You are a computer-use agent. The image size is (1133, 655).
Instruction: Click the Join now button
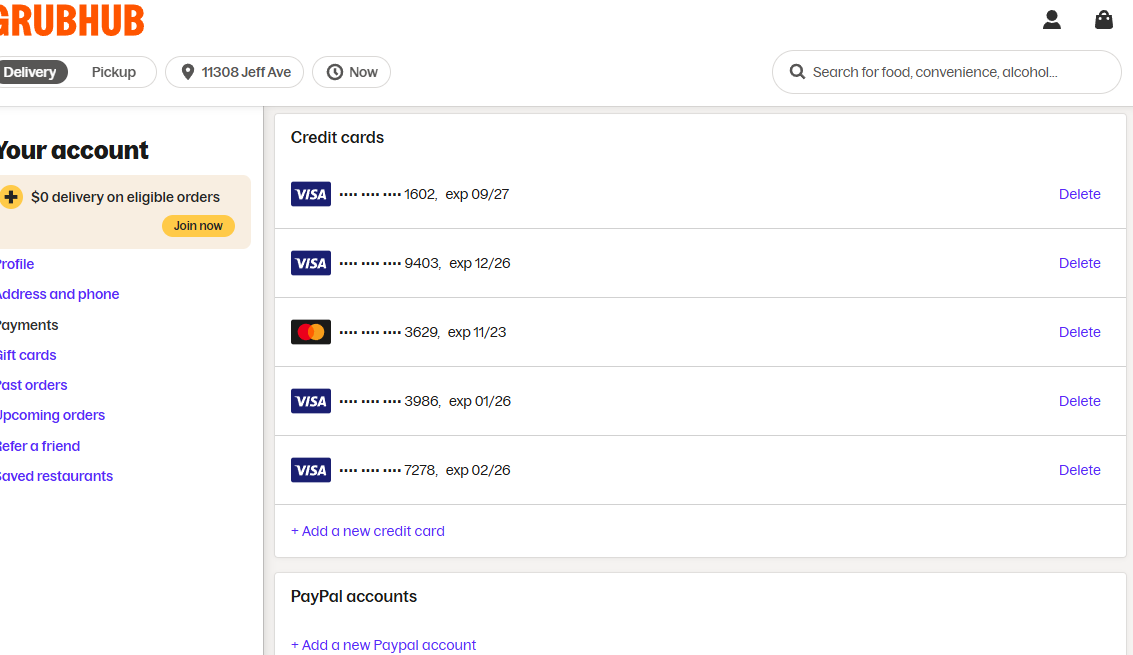coord(198,226)
